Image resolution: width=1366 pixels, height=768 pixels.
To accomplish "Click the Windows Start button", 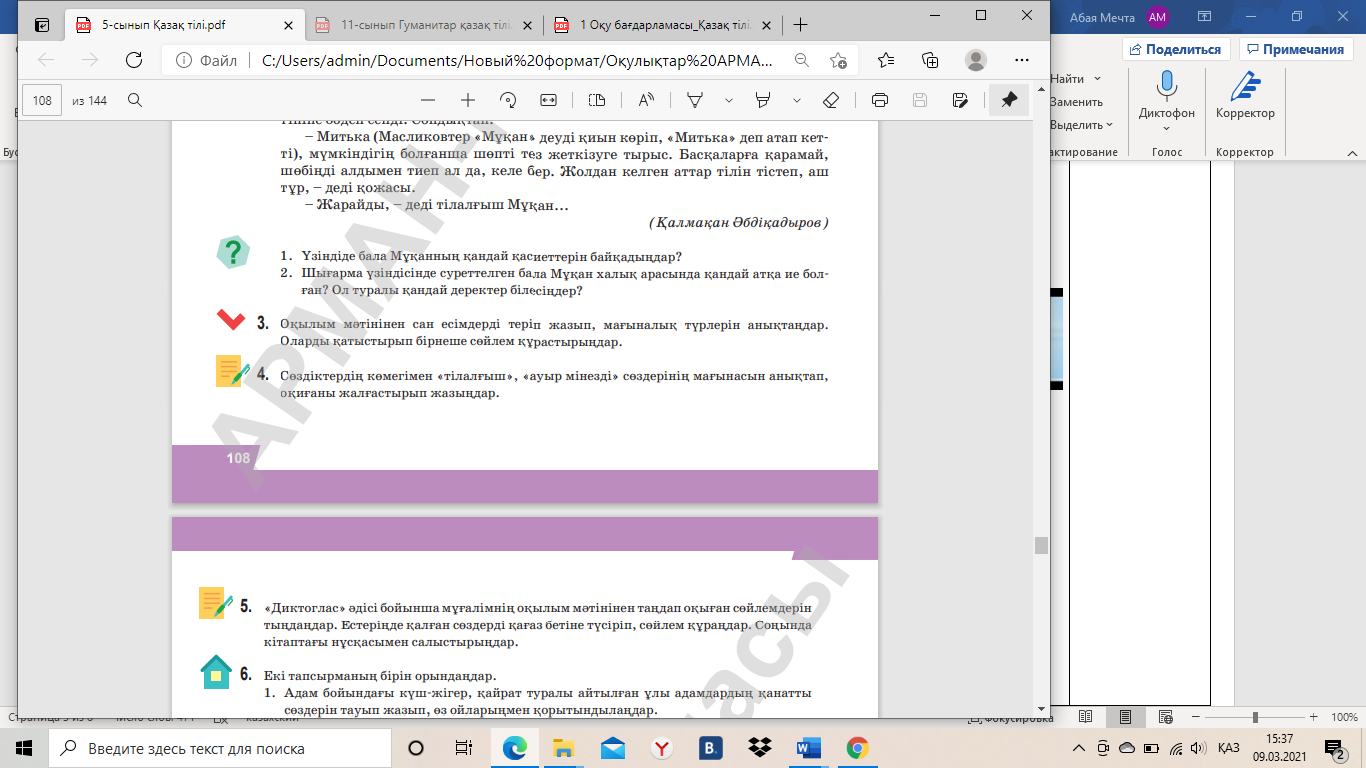I will [x=24, y=748].
